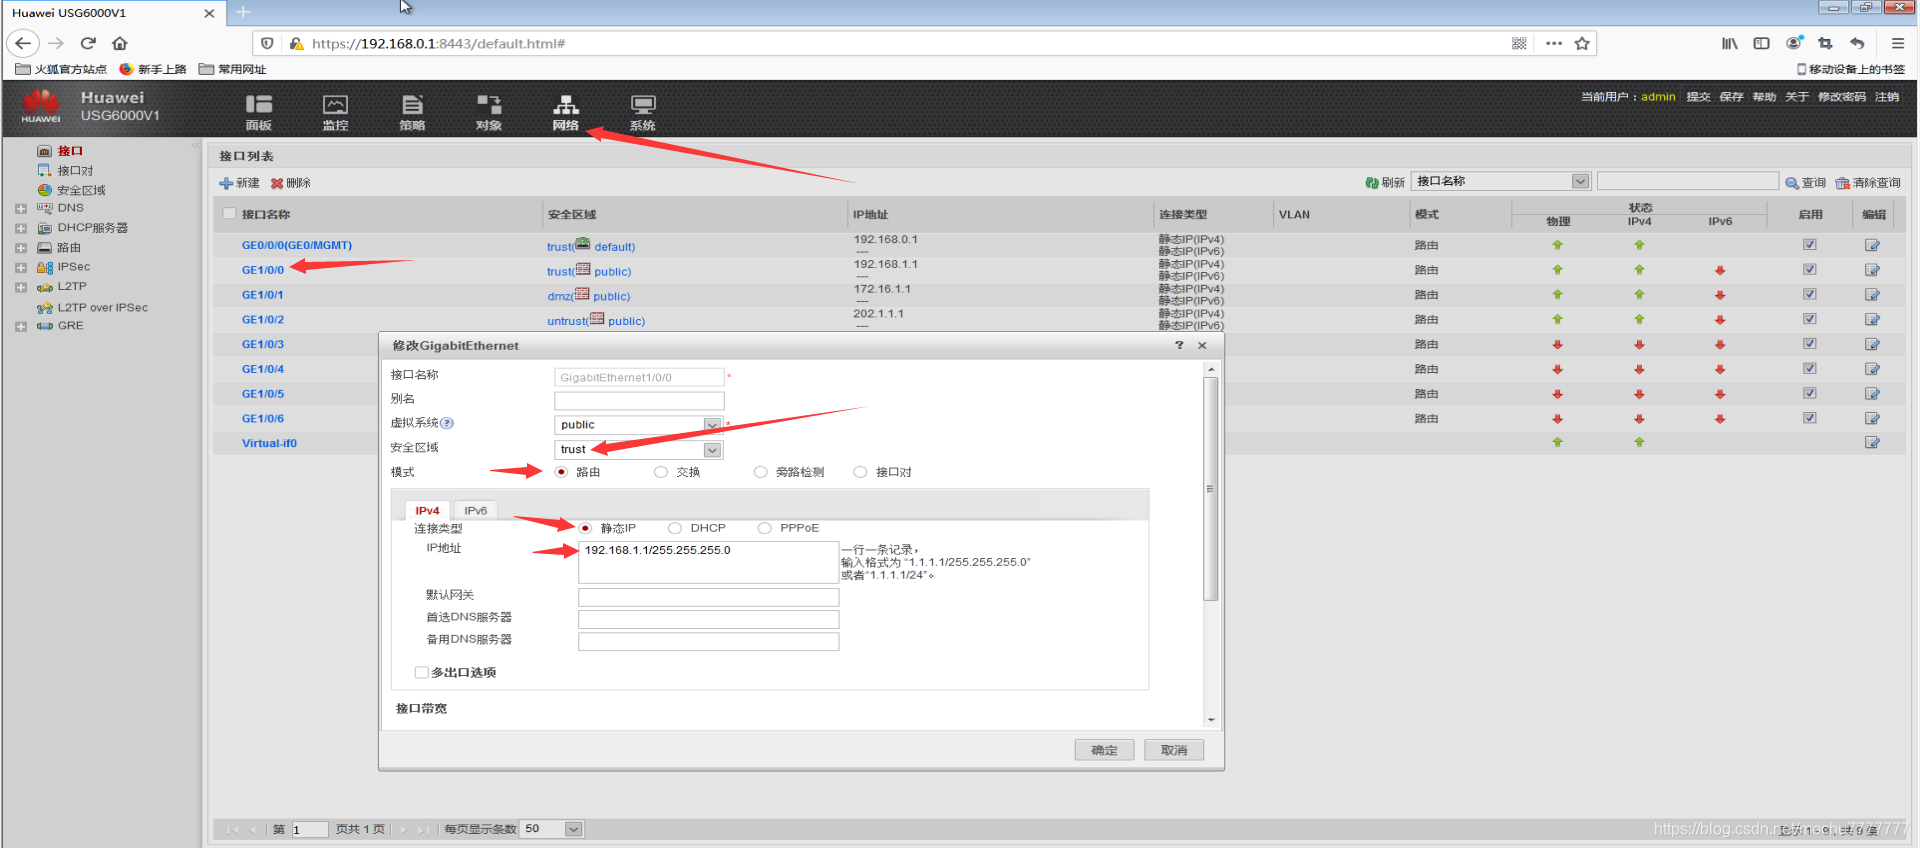This screenshot has height=848, width=1920.
Task: Expand L2TP tree node
Action: [x=21, y=287]
